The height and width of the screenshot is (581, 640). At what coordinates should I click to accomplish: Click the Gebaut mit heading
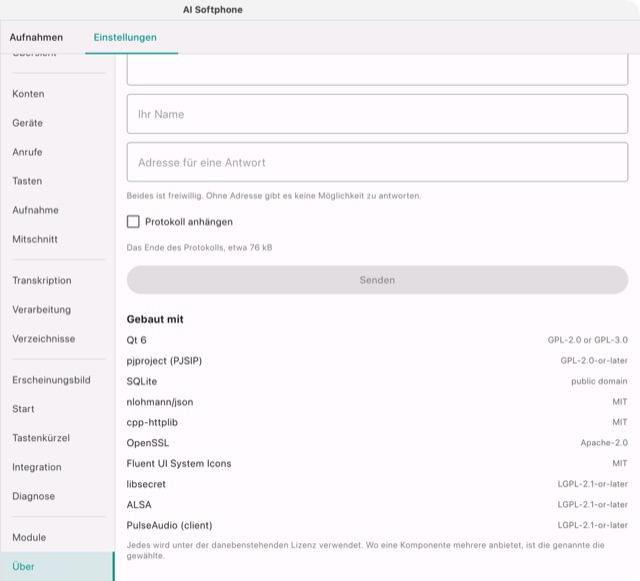155,319
